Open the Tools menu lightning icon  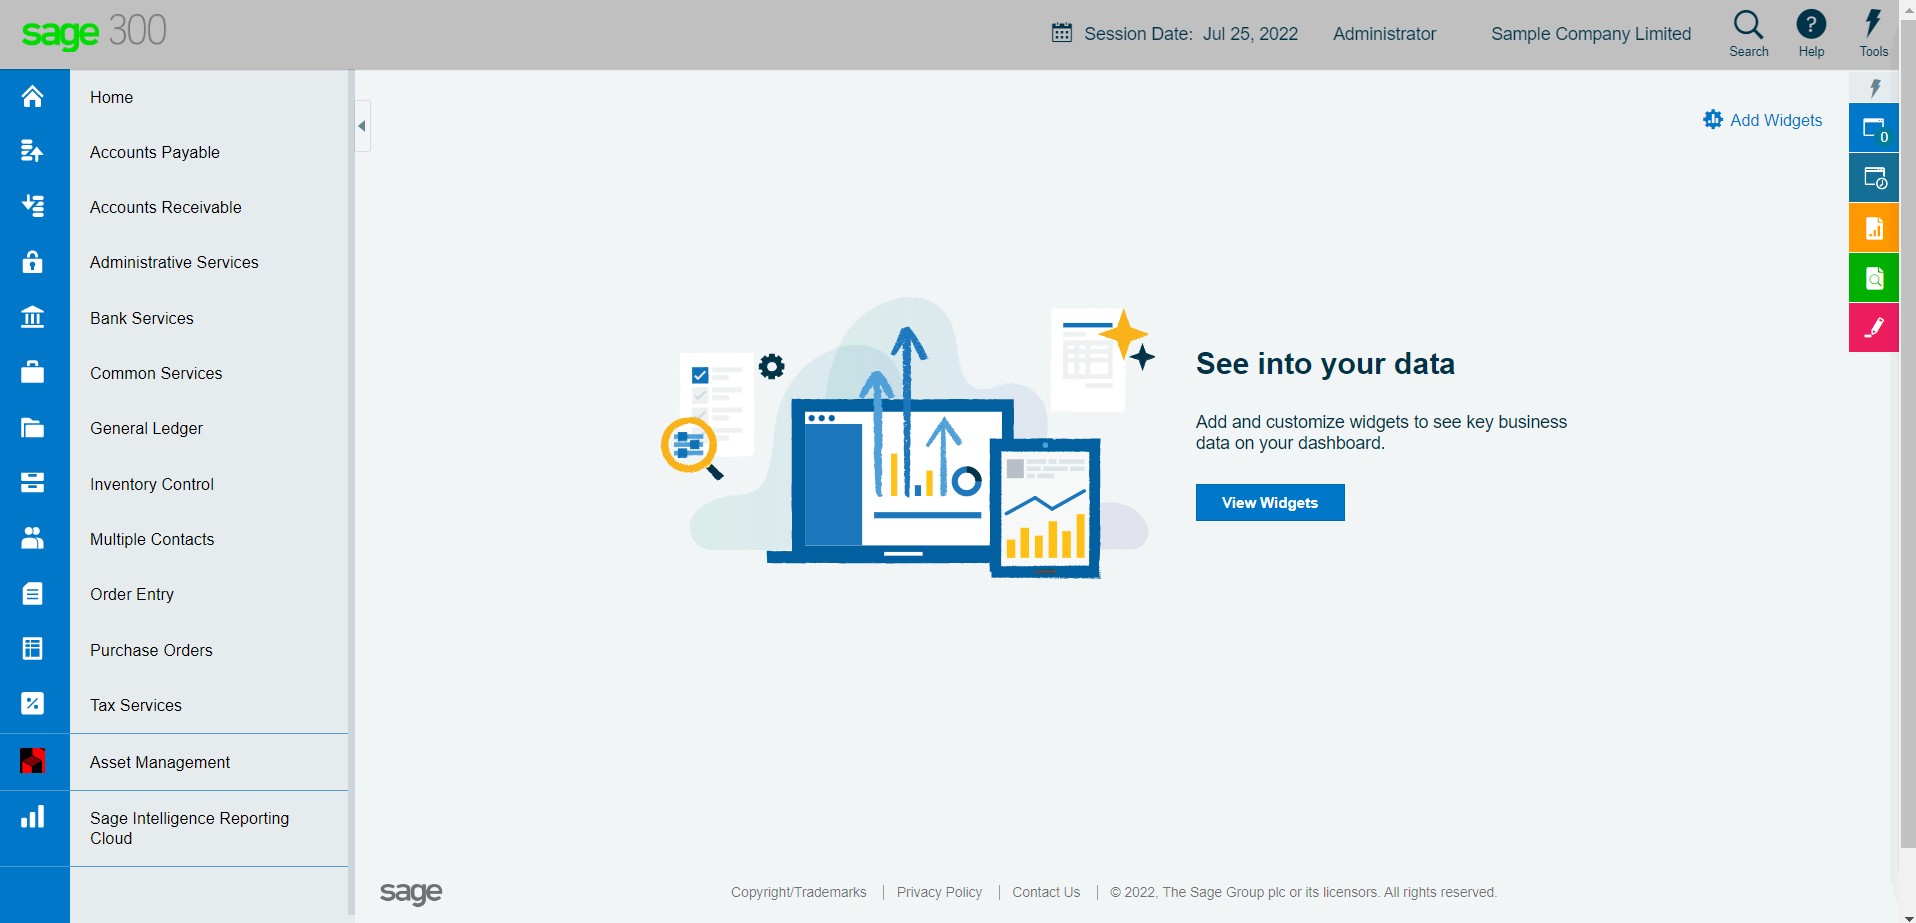point(1874,24)
